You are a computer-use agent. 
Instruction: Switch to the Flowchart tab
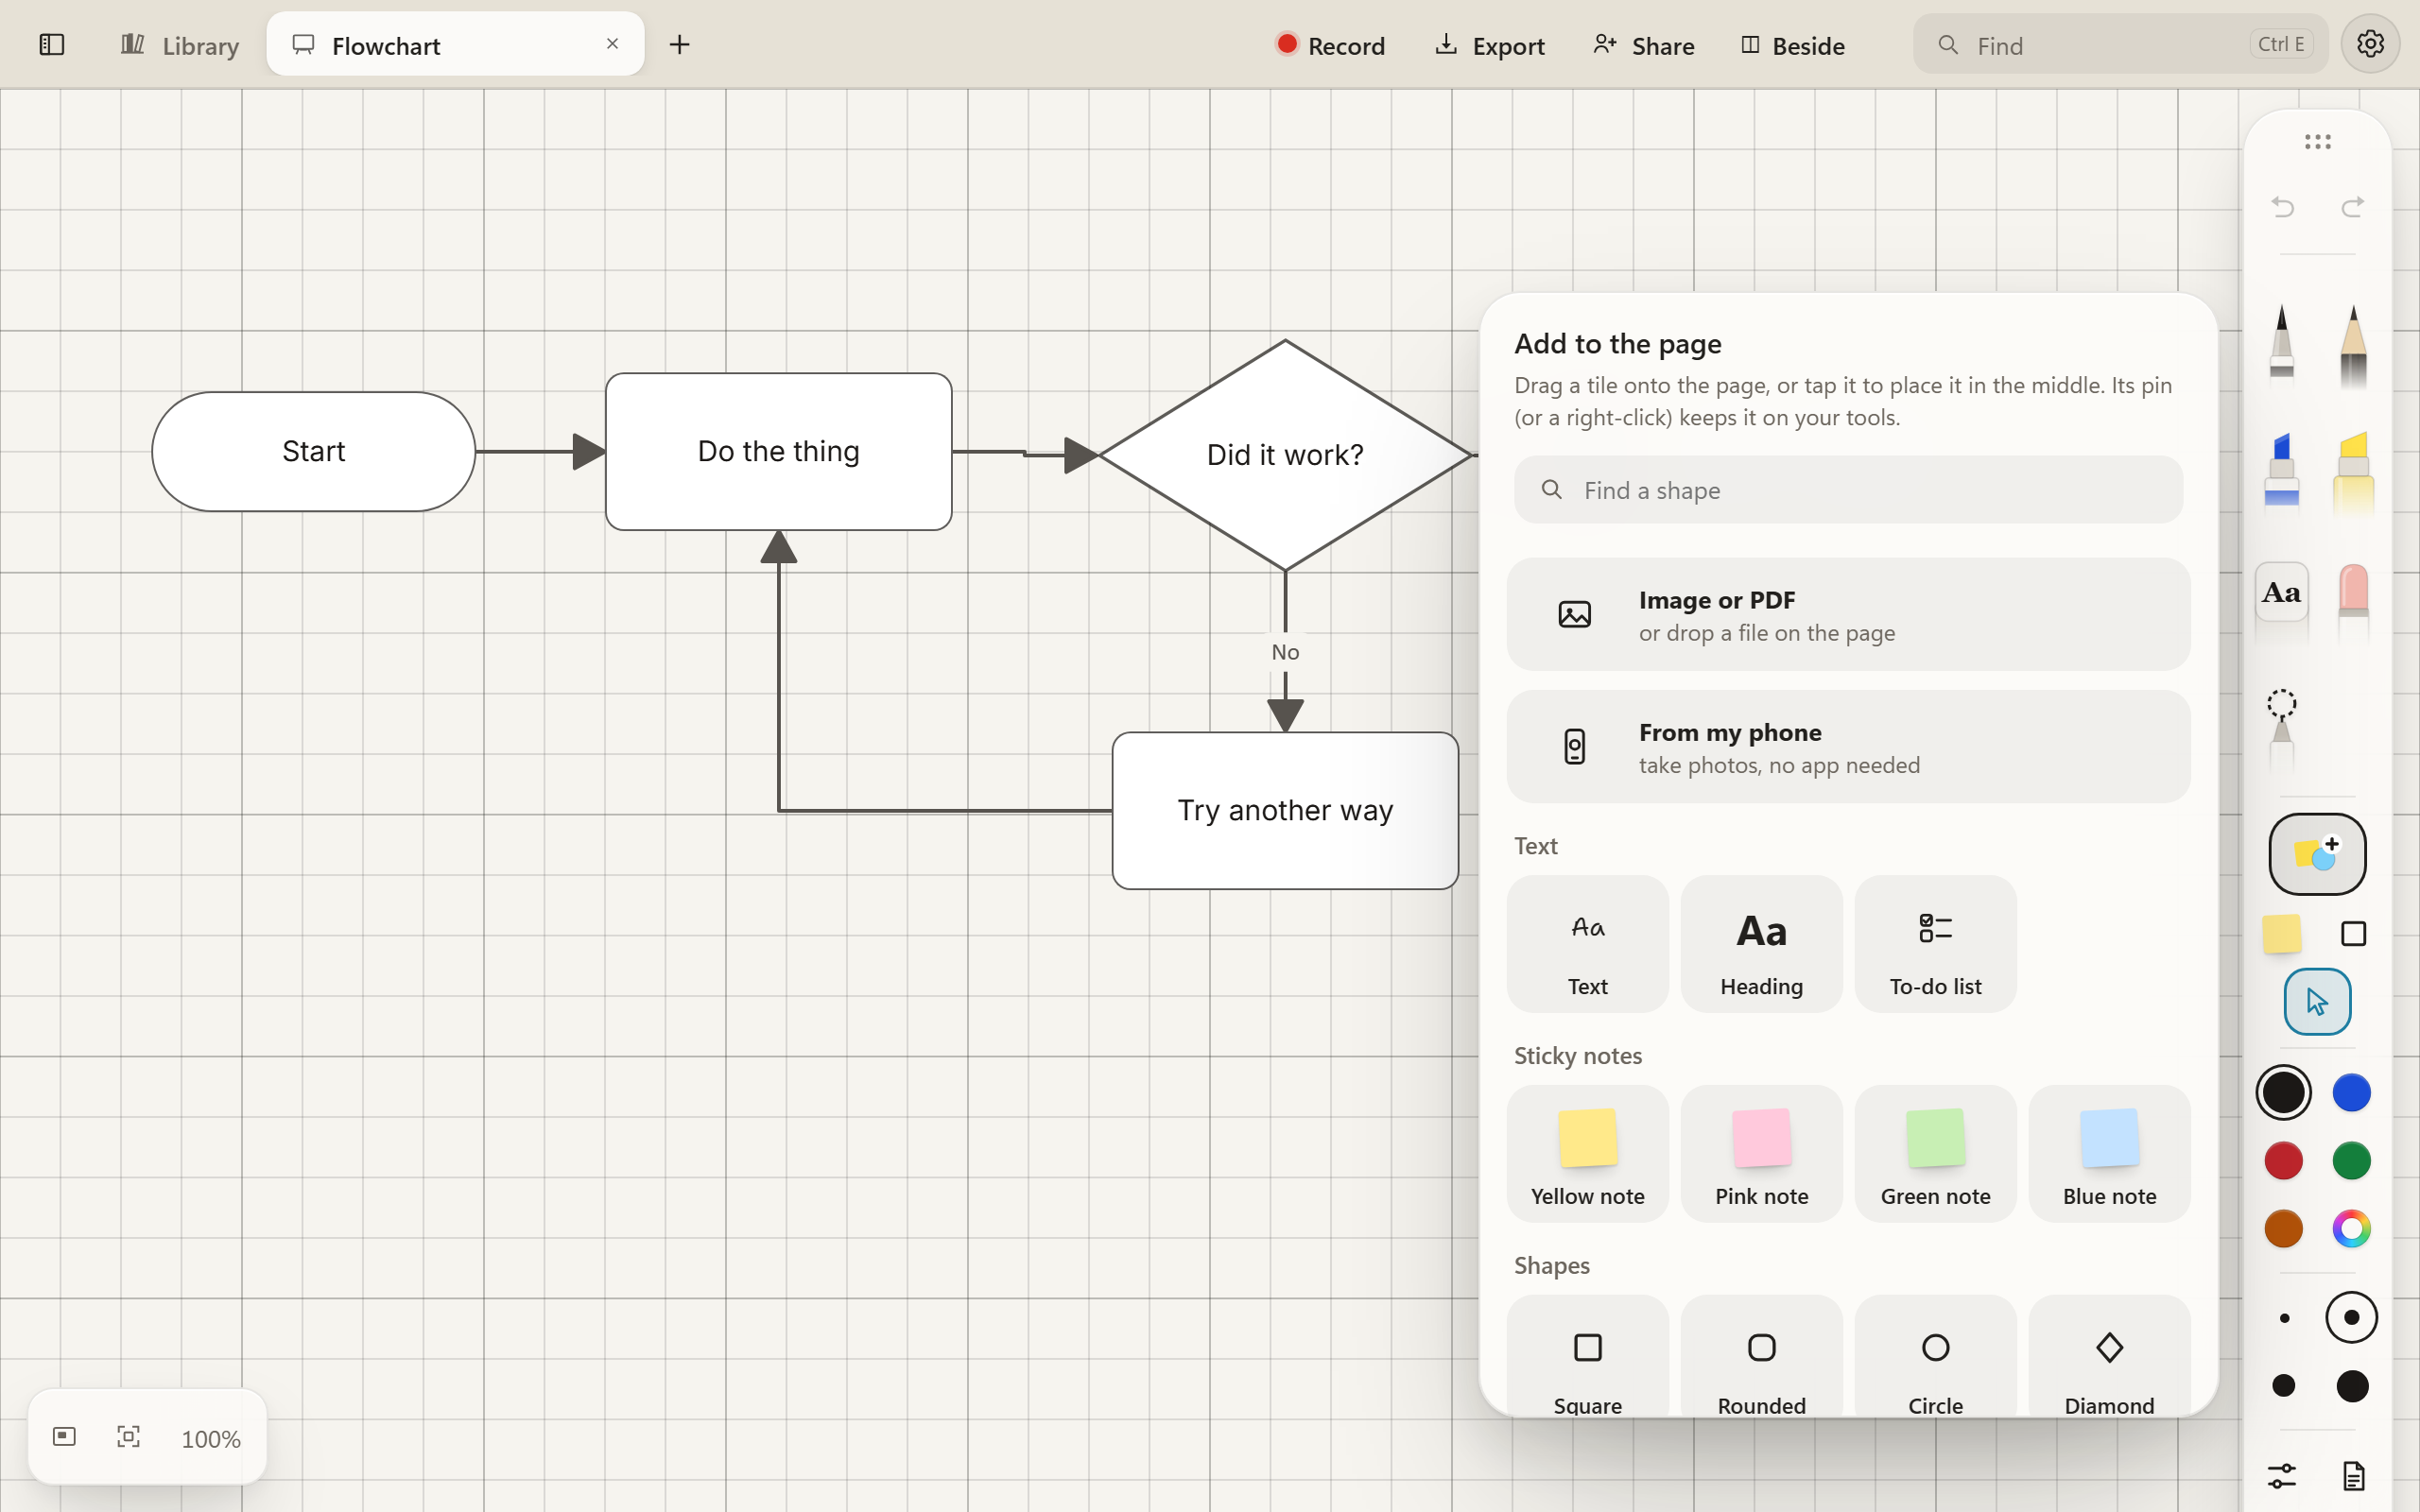(x=455, y=45)
